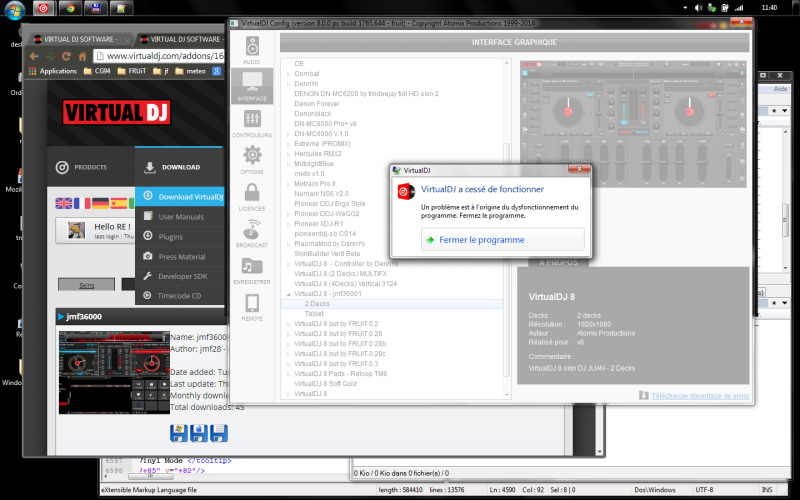Select the Tablet skin variant

click(x=314, y=312)
